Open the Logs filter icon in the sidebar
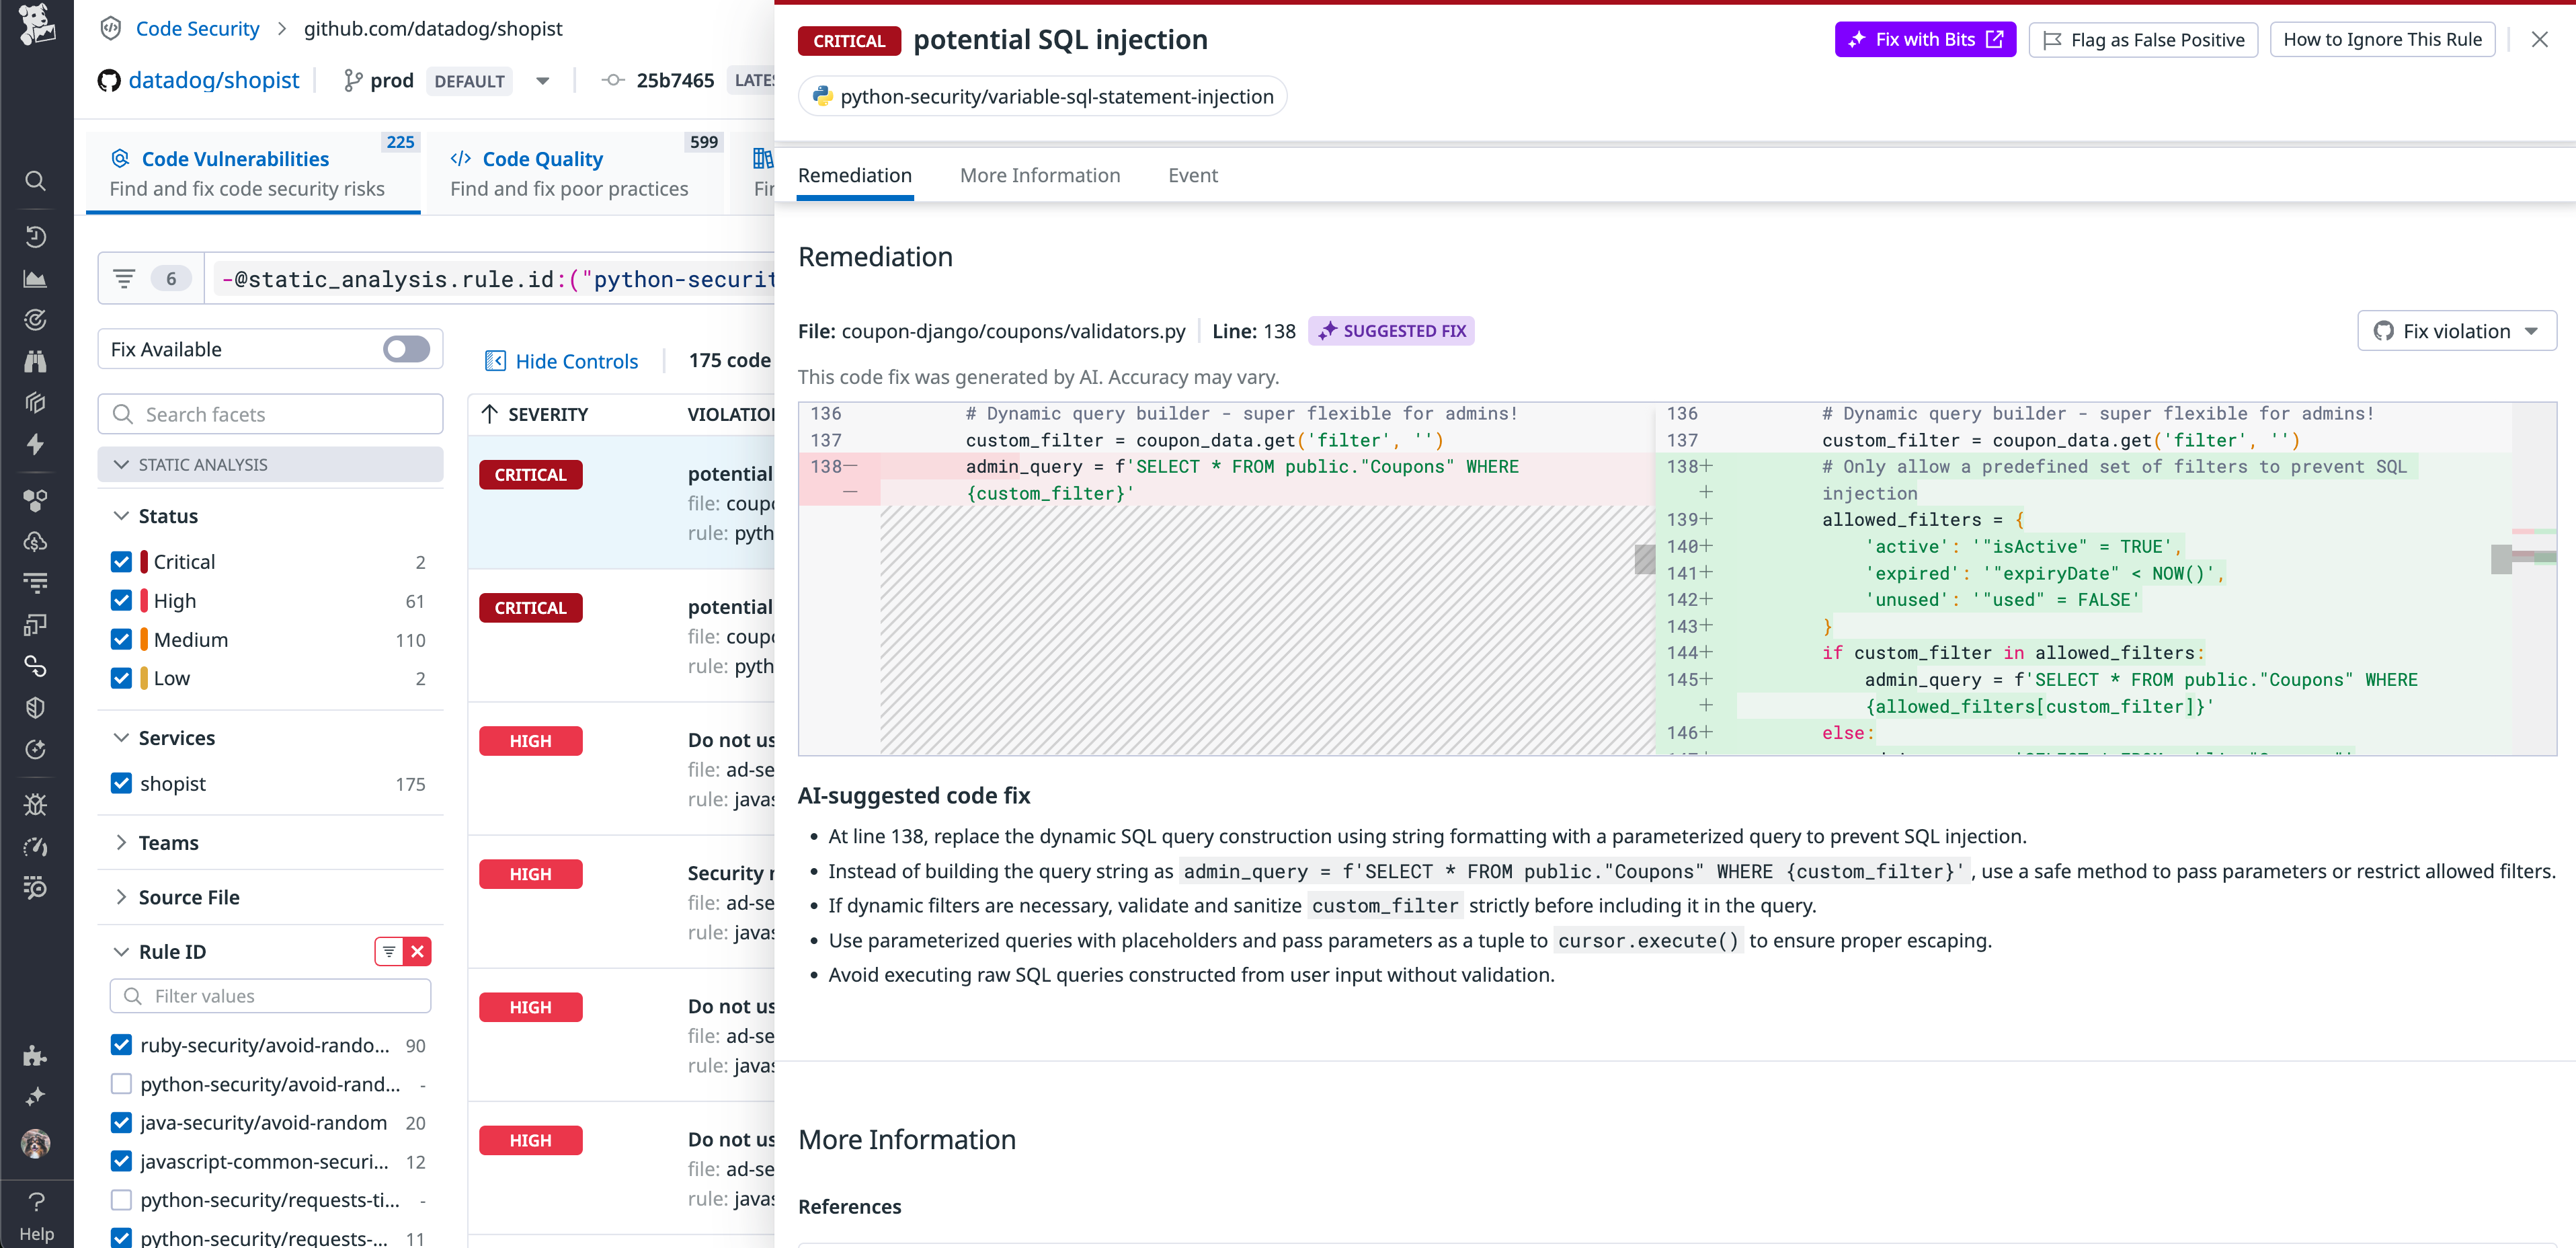 coord(36,582)
